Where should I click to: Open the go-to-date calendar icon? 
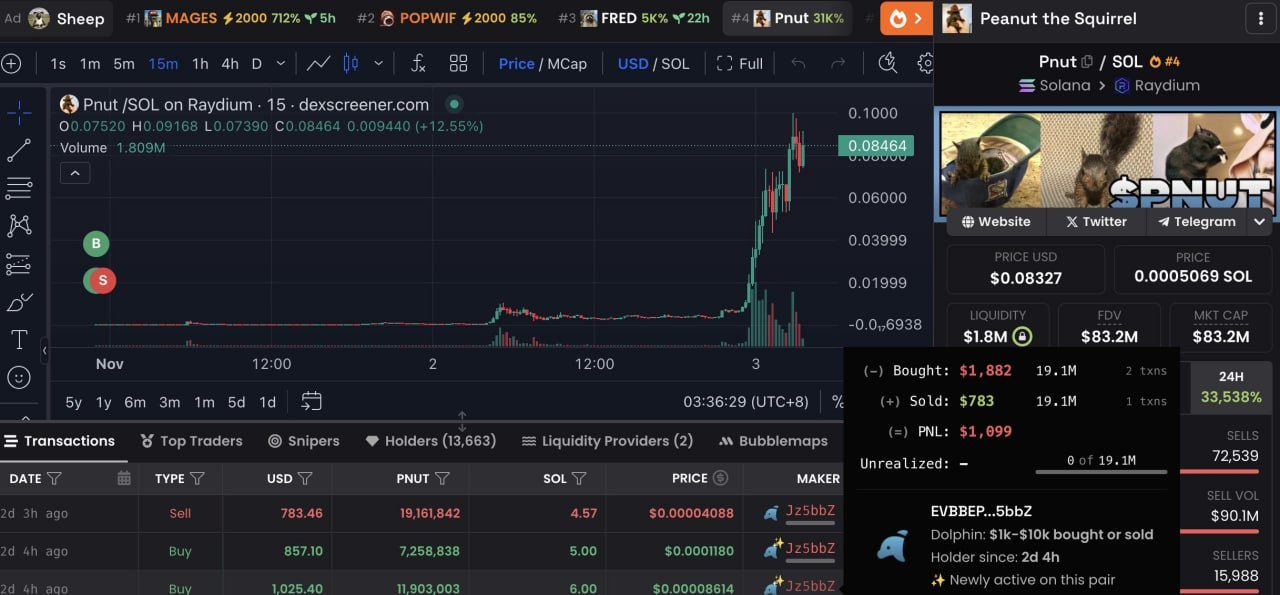pos(312,402)
